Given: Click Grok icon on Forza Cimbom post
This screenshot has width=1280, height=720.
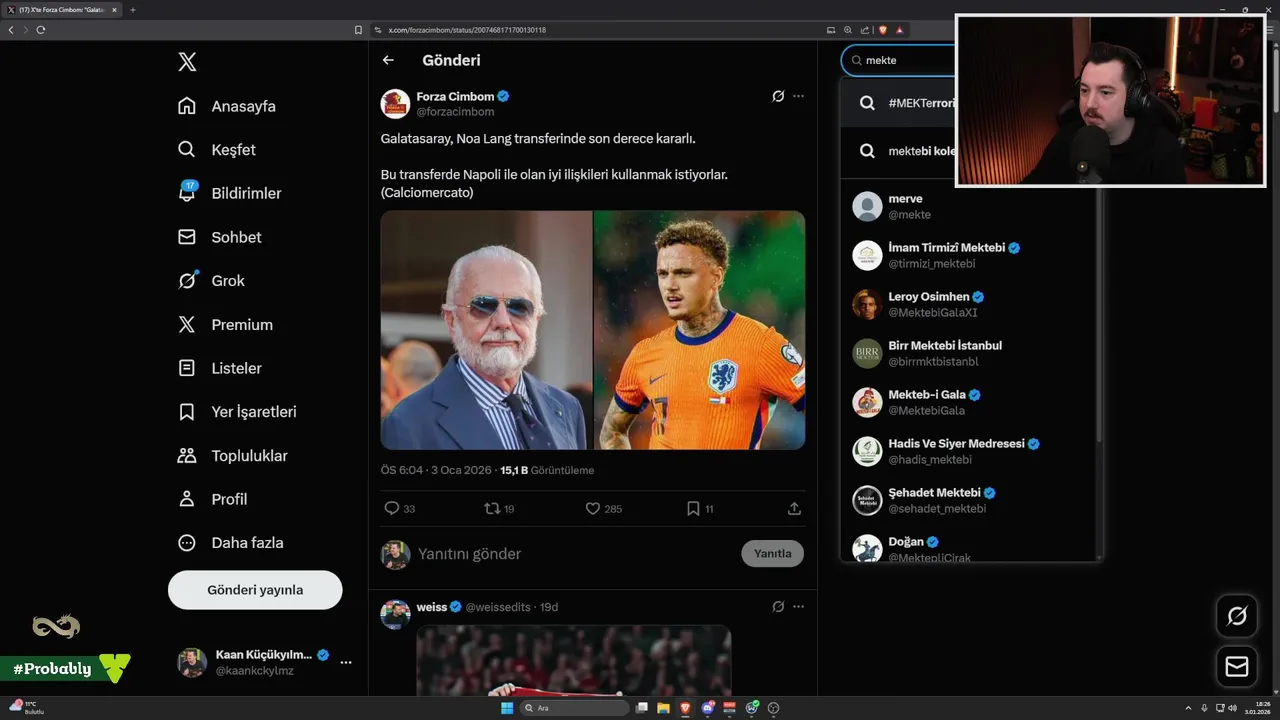Looking at the screenshot, I should coord(778,96).
